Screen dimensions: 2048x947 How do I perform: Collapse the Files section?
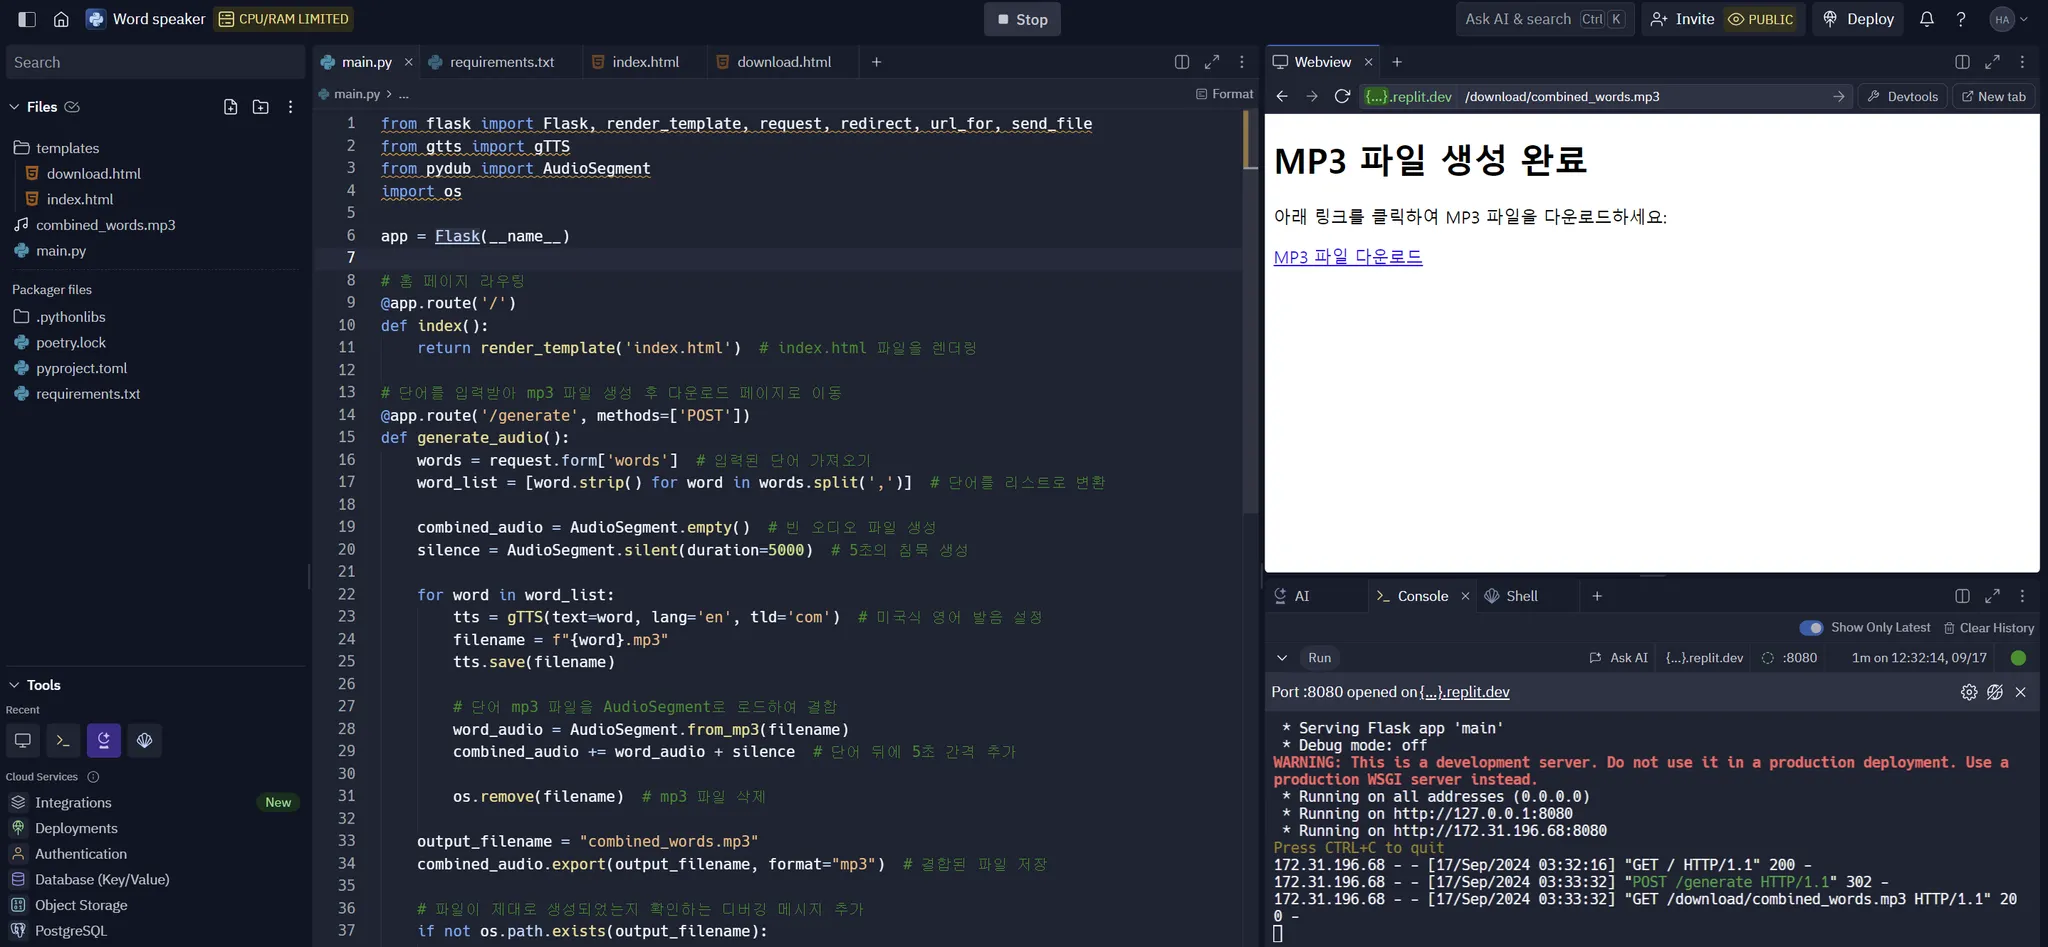14,107
